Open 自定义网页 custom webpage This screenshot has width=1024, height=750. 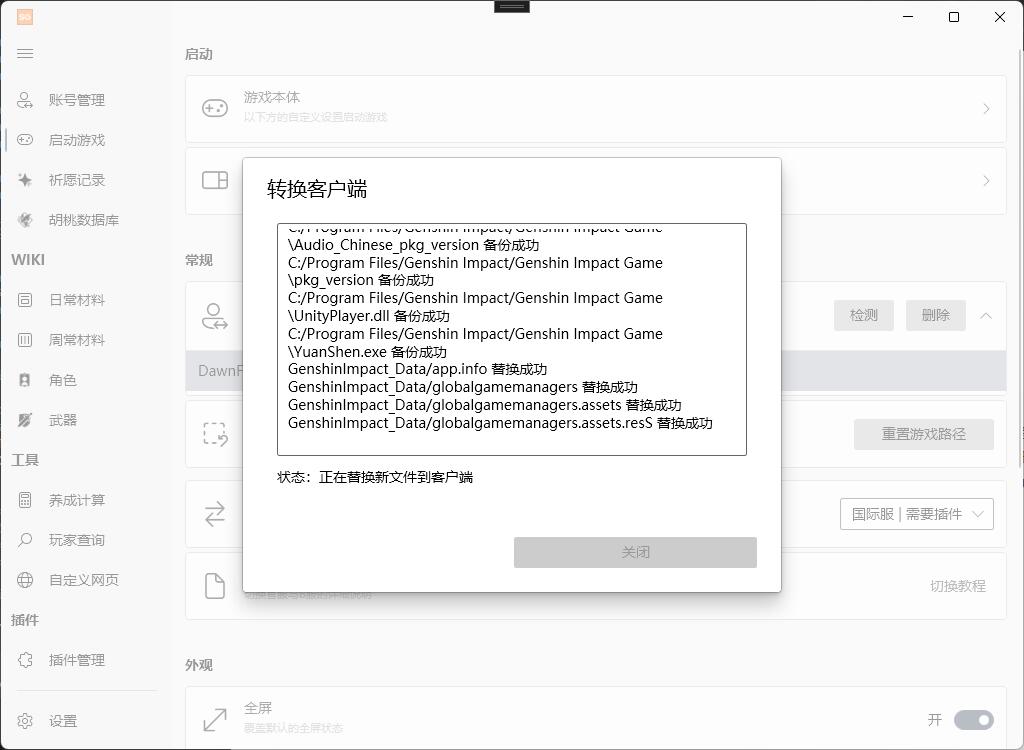(84, 579)
